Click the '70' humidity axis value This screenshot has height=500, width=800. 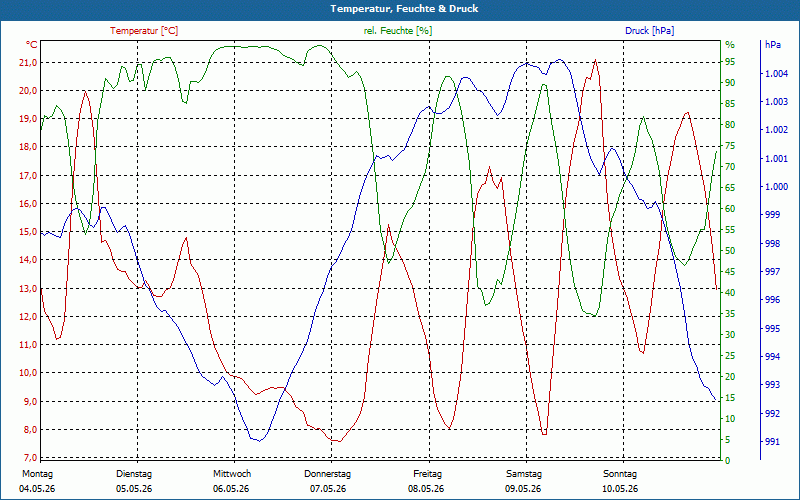pyautogui.click(x=731, y=167)
